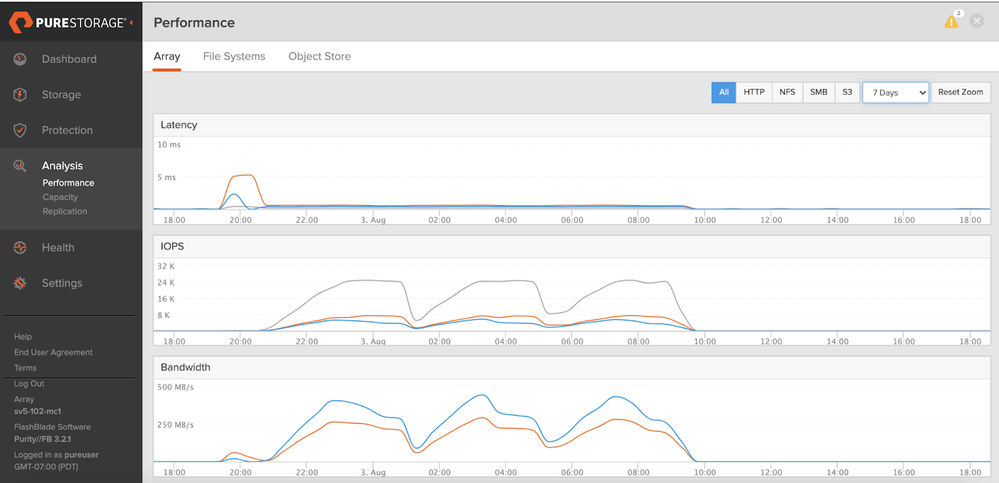Click the Performance page heading
Viewport: 999px width, 483px height.
tap(194, 22)
